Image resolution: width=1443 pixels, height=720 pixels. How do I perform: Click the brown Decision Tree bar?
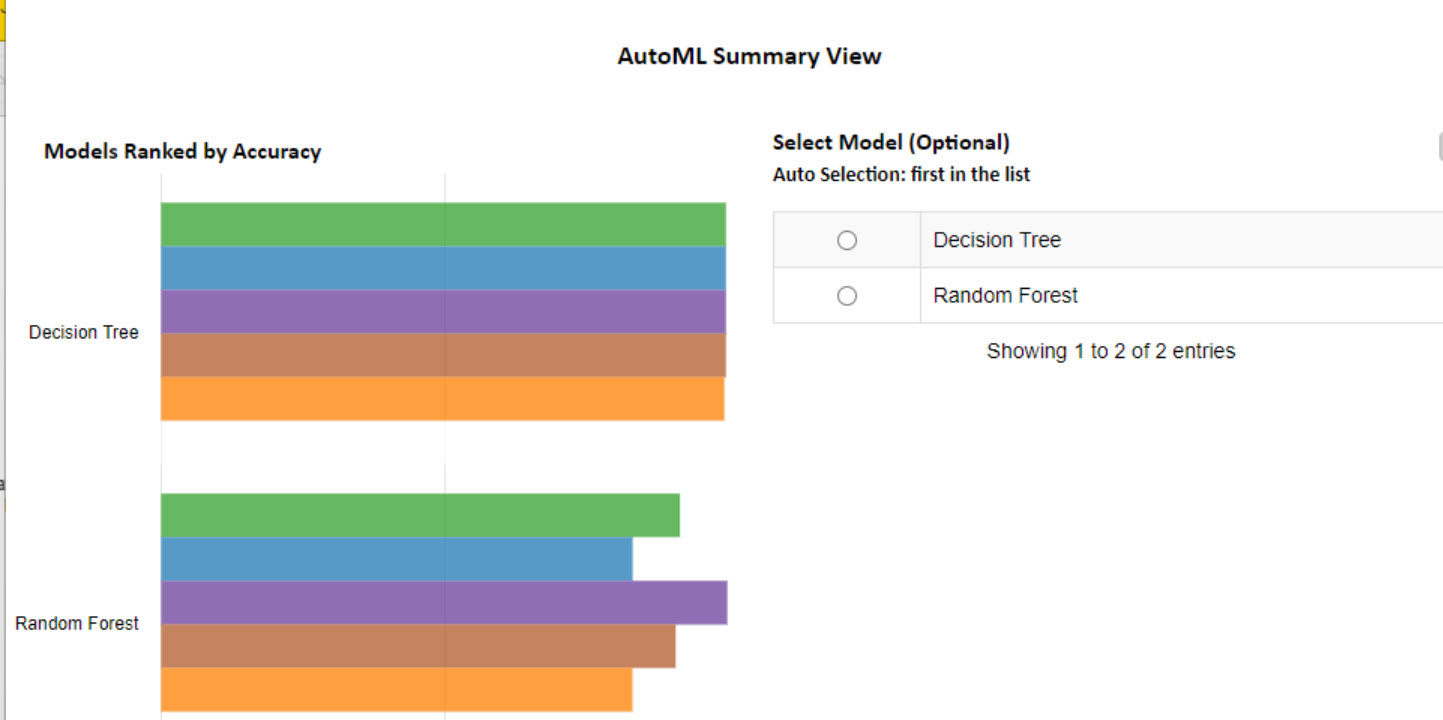(443, 355)
